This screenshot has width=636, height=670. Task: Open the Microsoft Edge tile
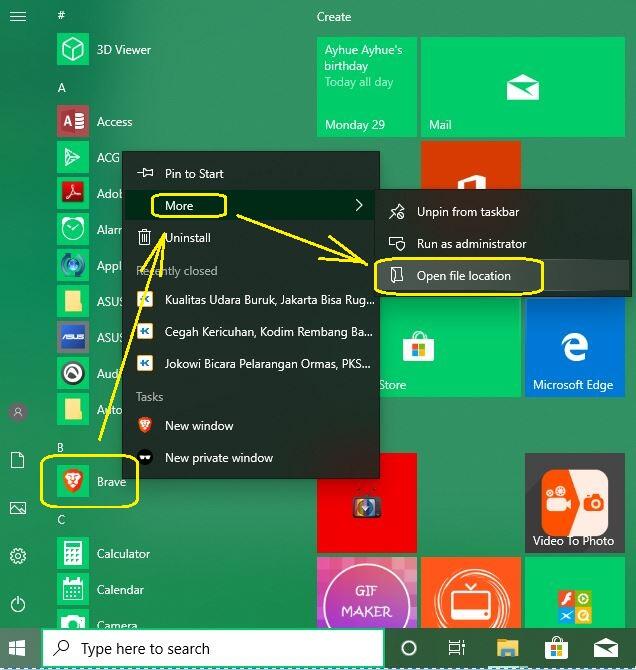pos(575,347)
